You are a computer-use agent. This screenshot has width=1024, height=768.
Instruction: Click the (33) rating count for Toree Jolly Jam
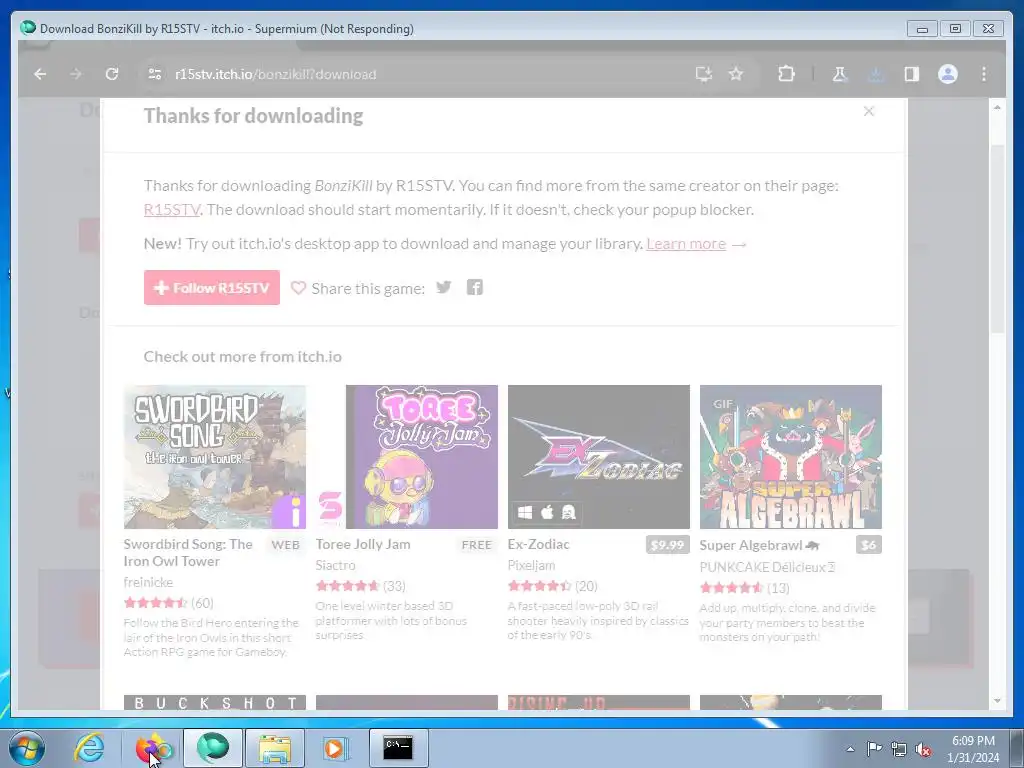coord(394,586)
